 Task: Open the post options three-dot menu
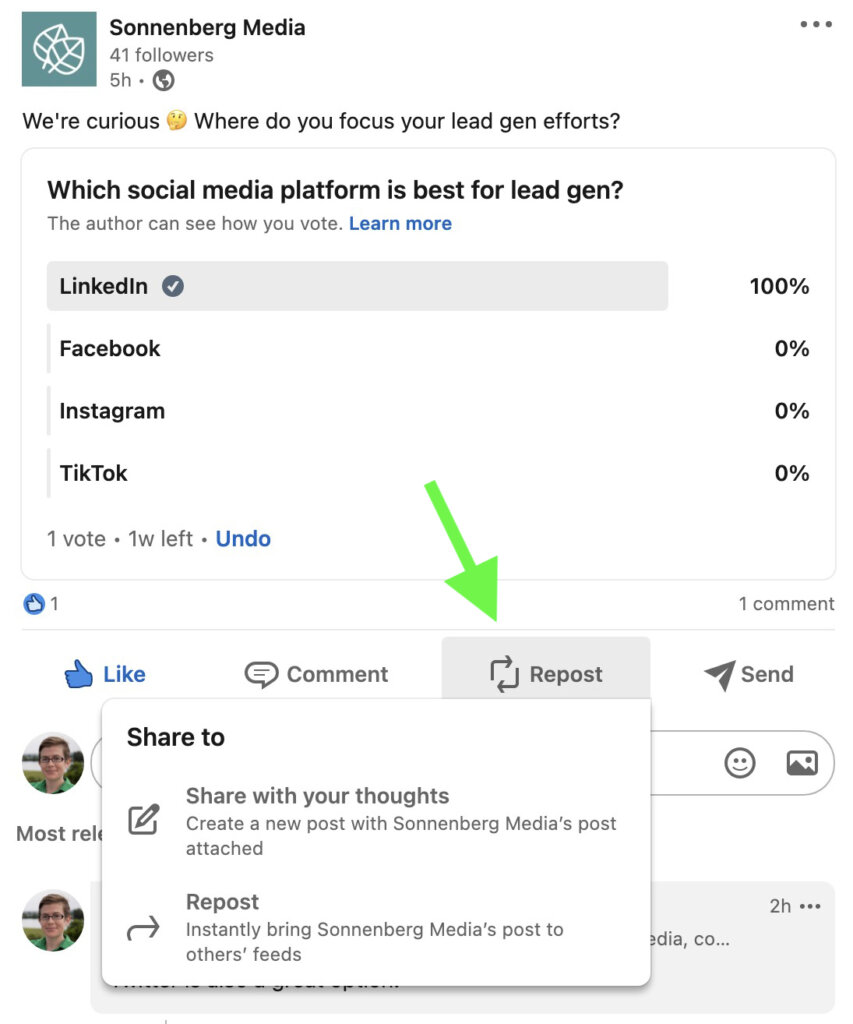click(x=816, y=22)
